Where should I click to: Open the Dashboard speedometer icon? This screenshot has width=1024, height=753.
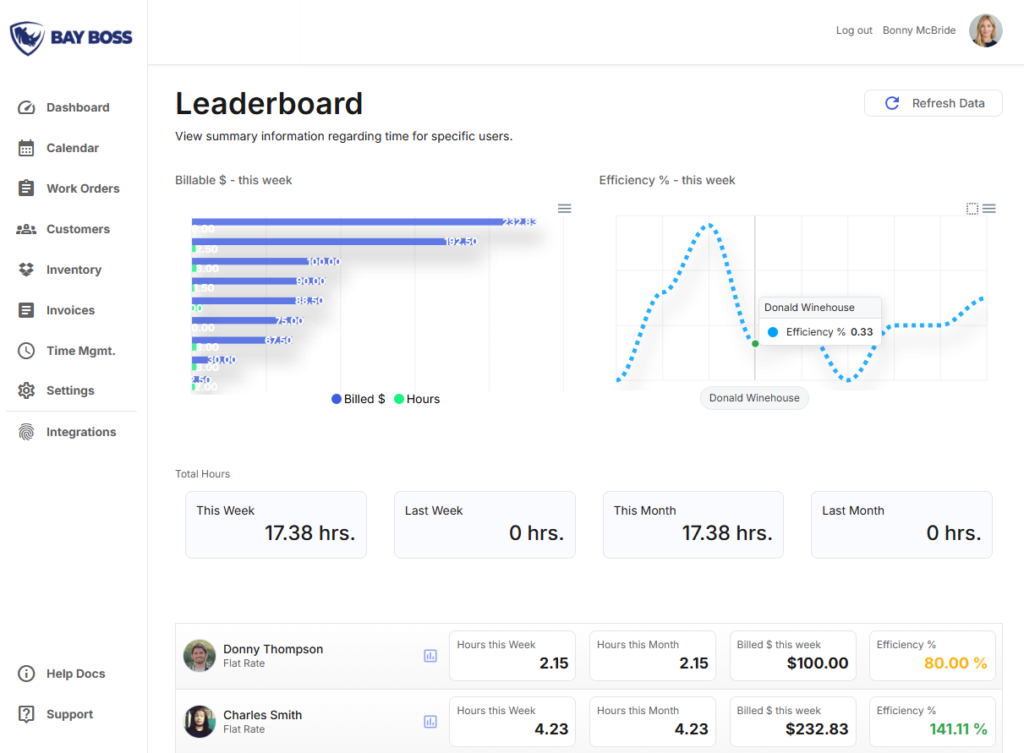pos(26,108)
